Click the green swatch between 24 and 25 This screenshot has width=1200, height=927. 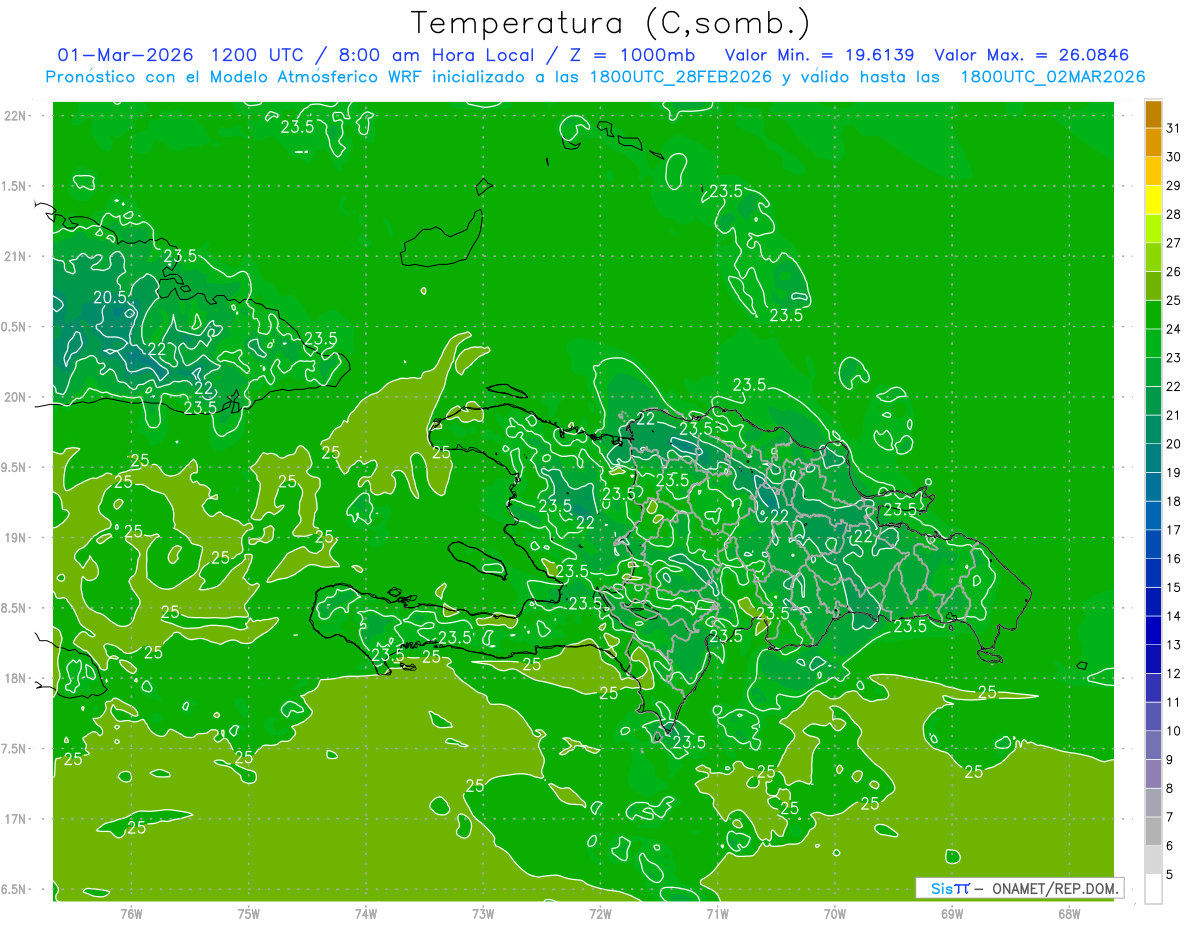click(x=1153, y=315)
